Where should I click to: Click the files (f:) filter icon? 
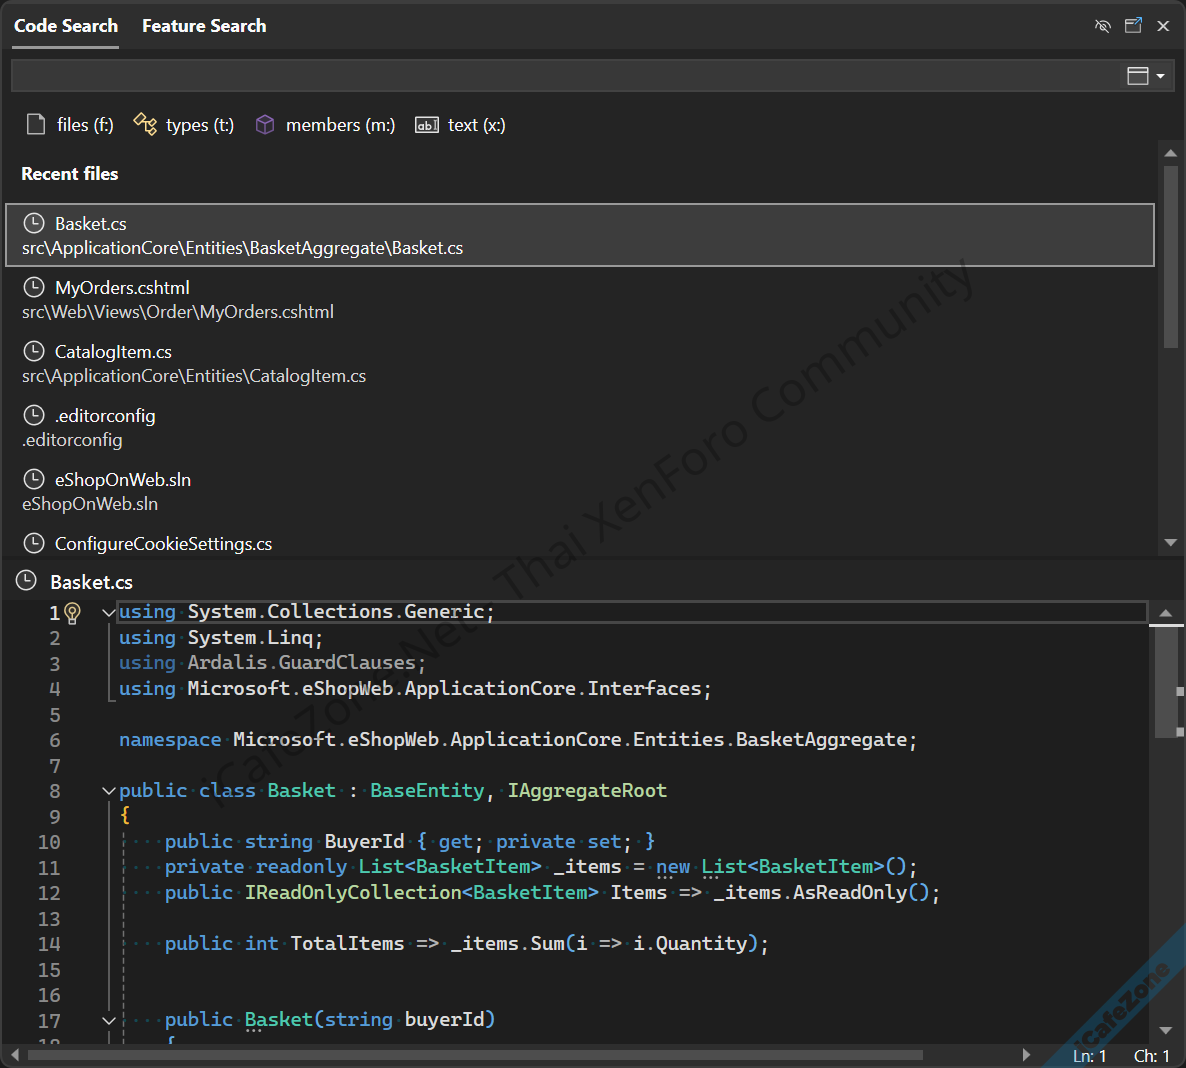point(36,124)
